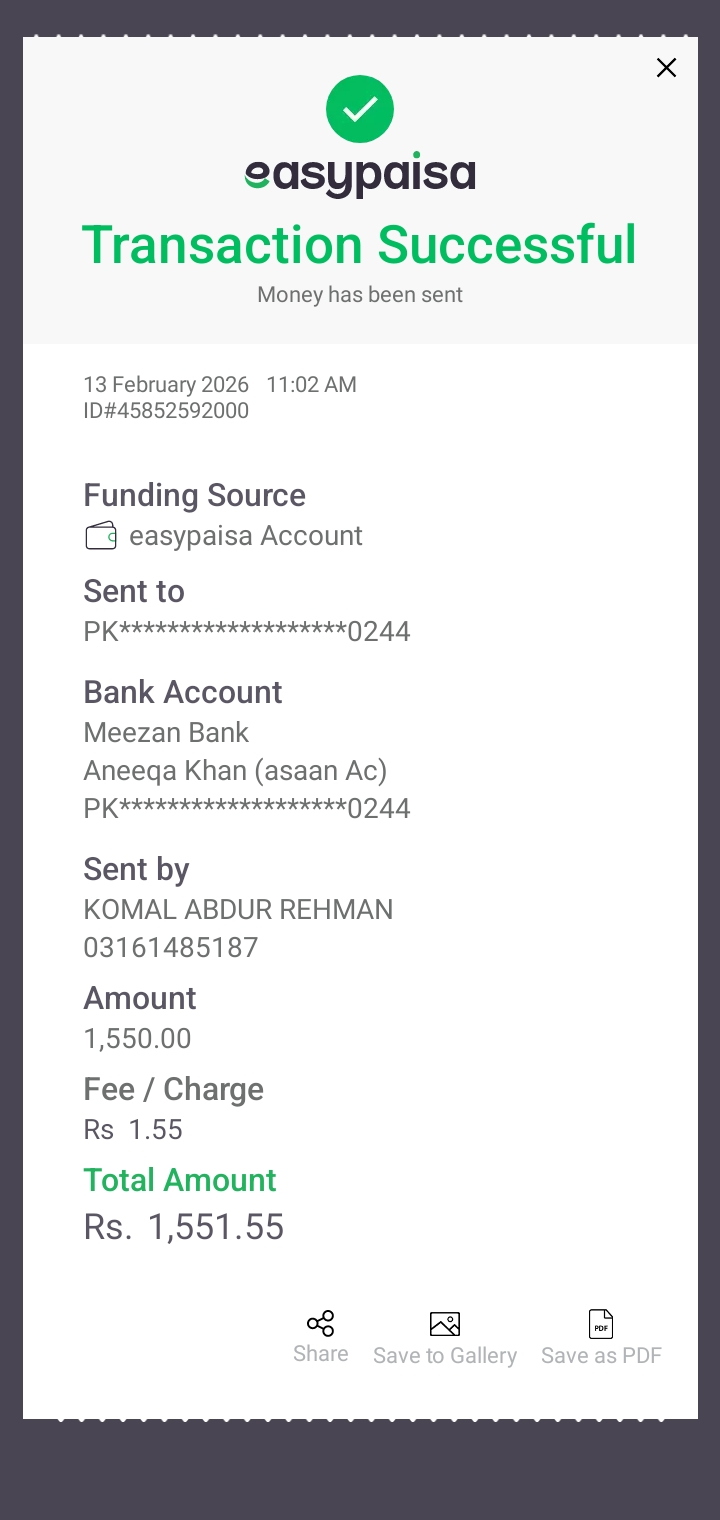Tap the transaction date 13 February 2026
The height and width of the screenshot is (1520, 720).
tap(168, 385)
